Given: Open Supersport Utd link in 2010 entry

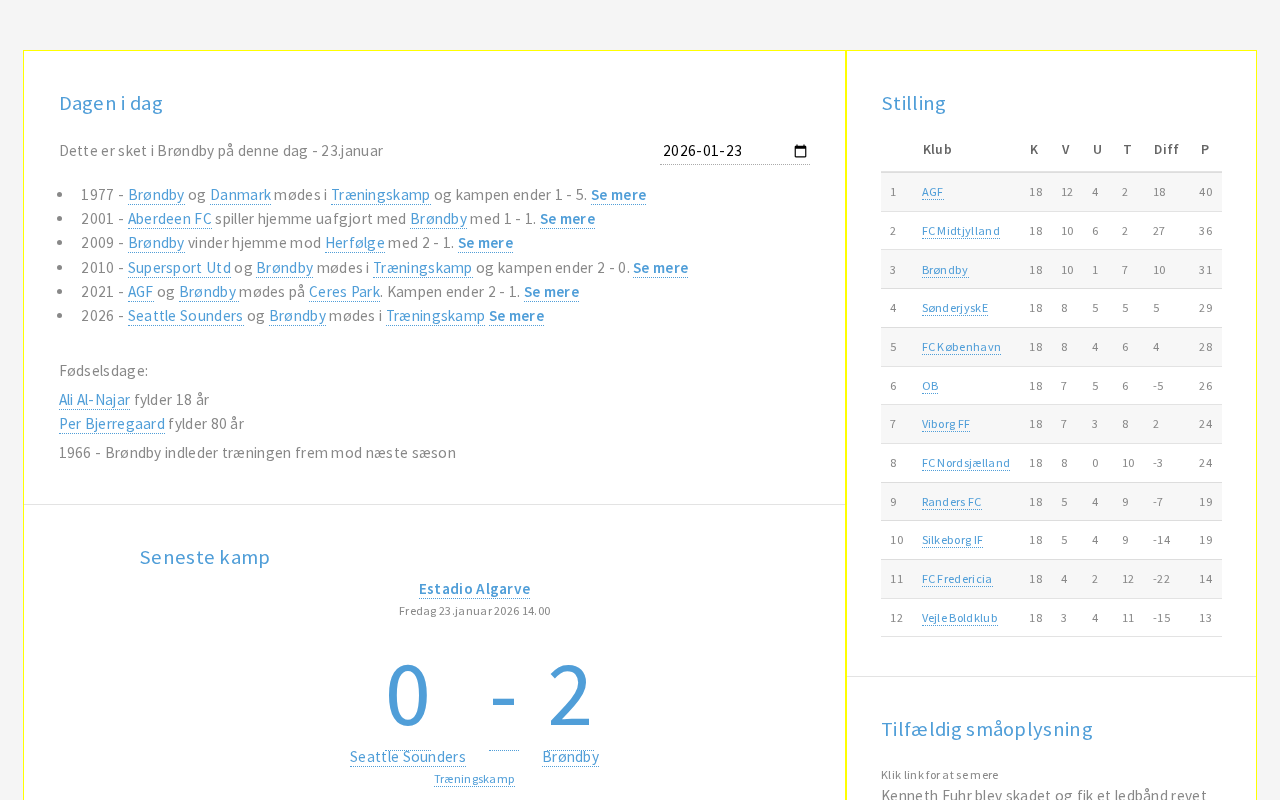Looking at the screenshot, I should click(179, 268).
